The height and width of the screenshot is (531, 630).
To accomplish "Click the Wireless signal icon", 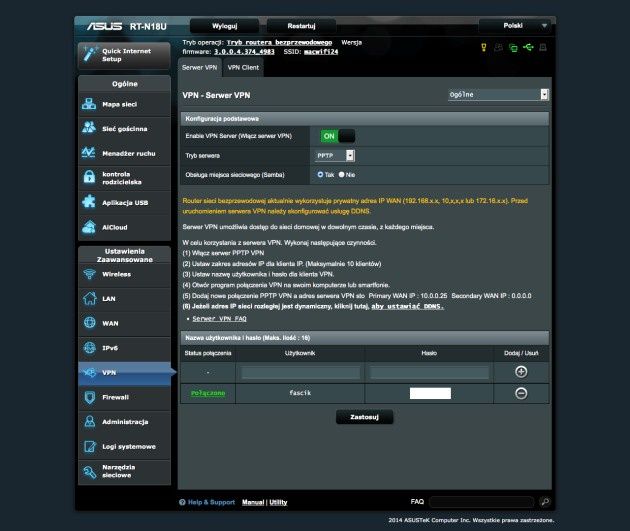I will (x=89, y=274).
